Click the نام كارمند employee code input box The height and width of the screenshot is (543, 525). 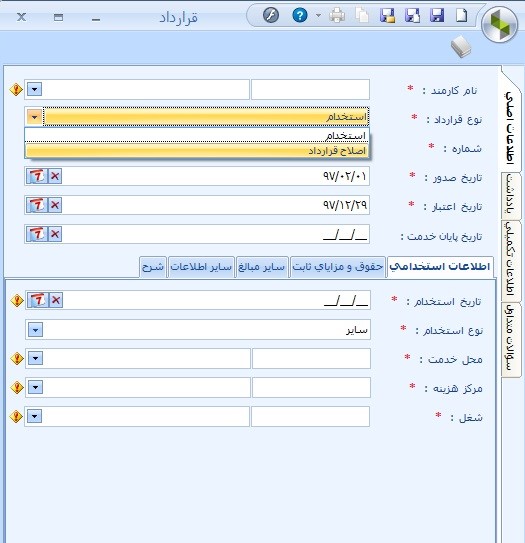point(310,90)
